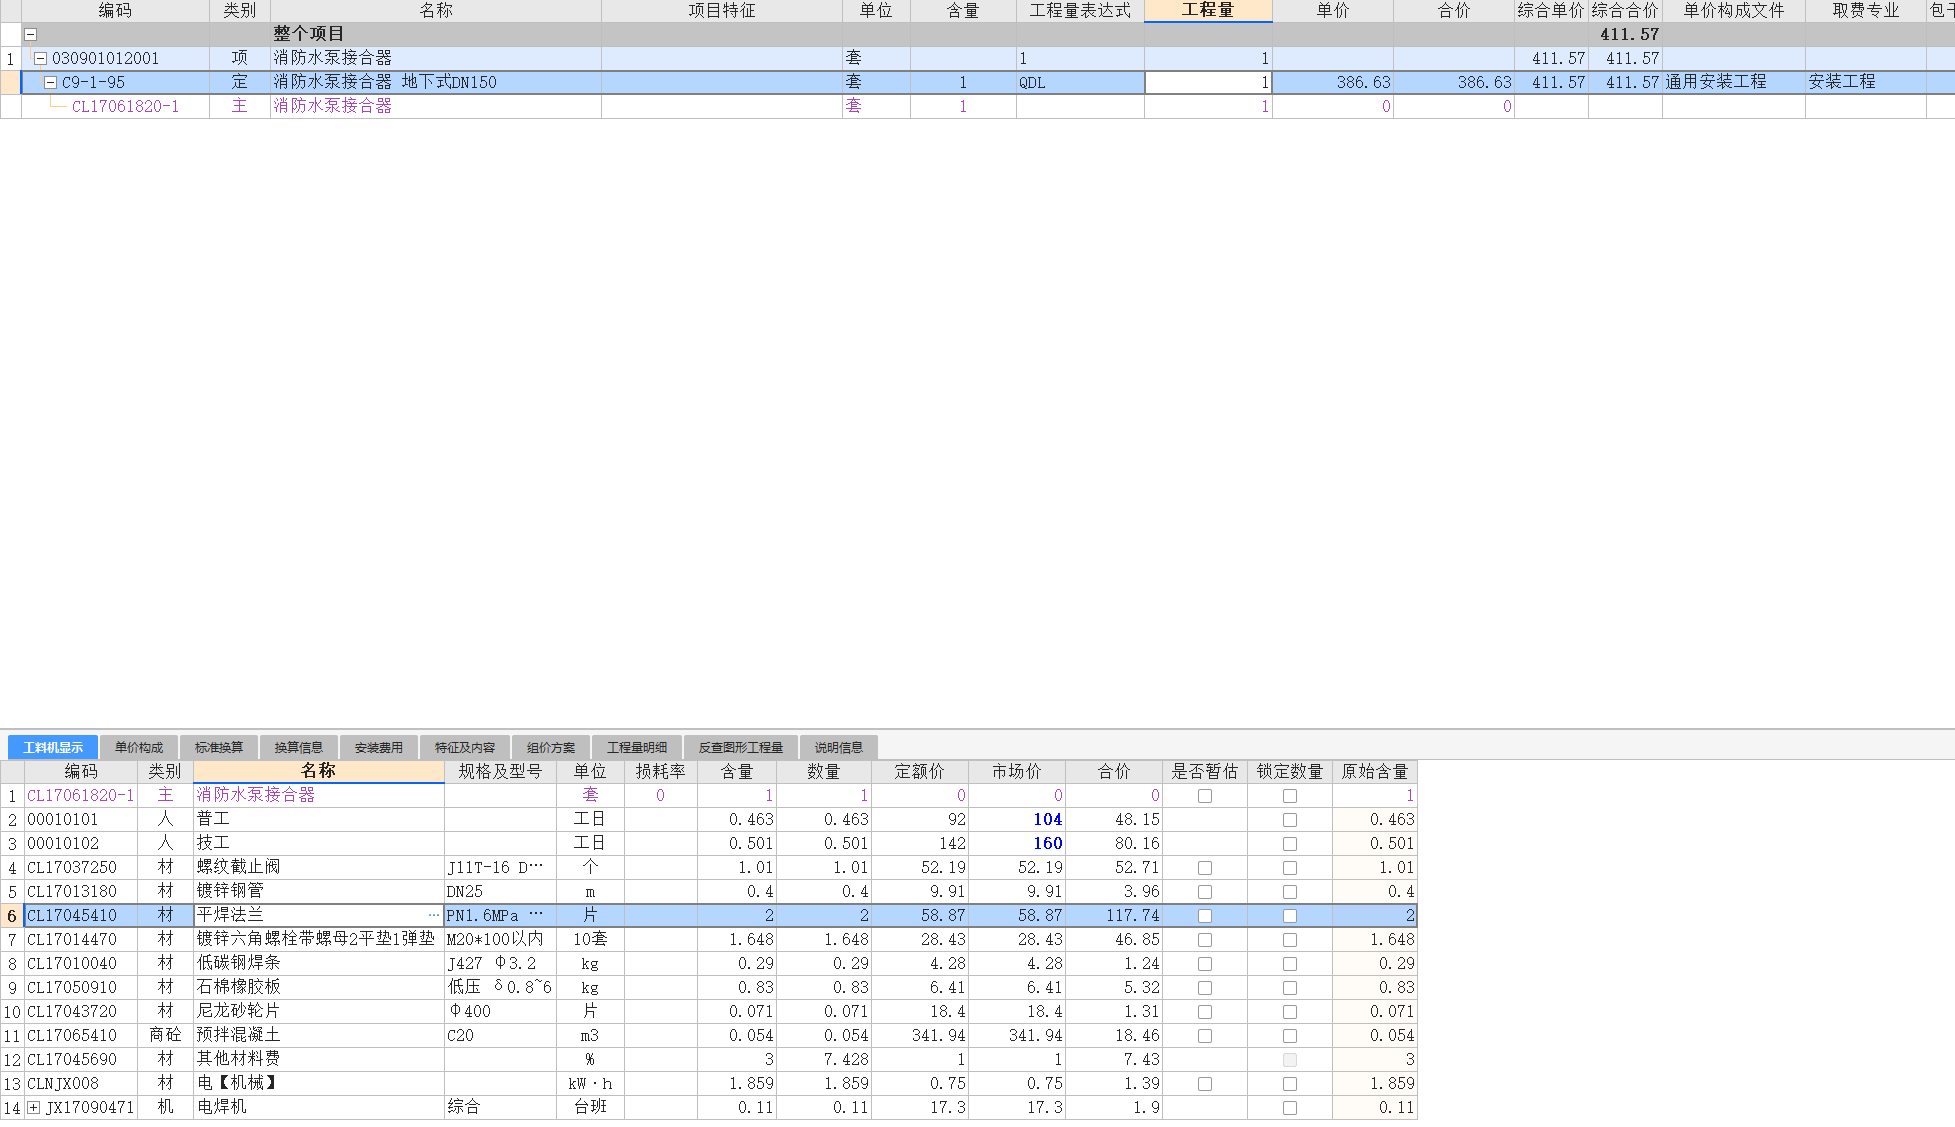Click 定额价 341.94 for 预拌混凝土

tap(920, 1035)
